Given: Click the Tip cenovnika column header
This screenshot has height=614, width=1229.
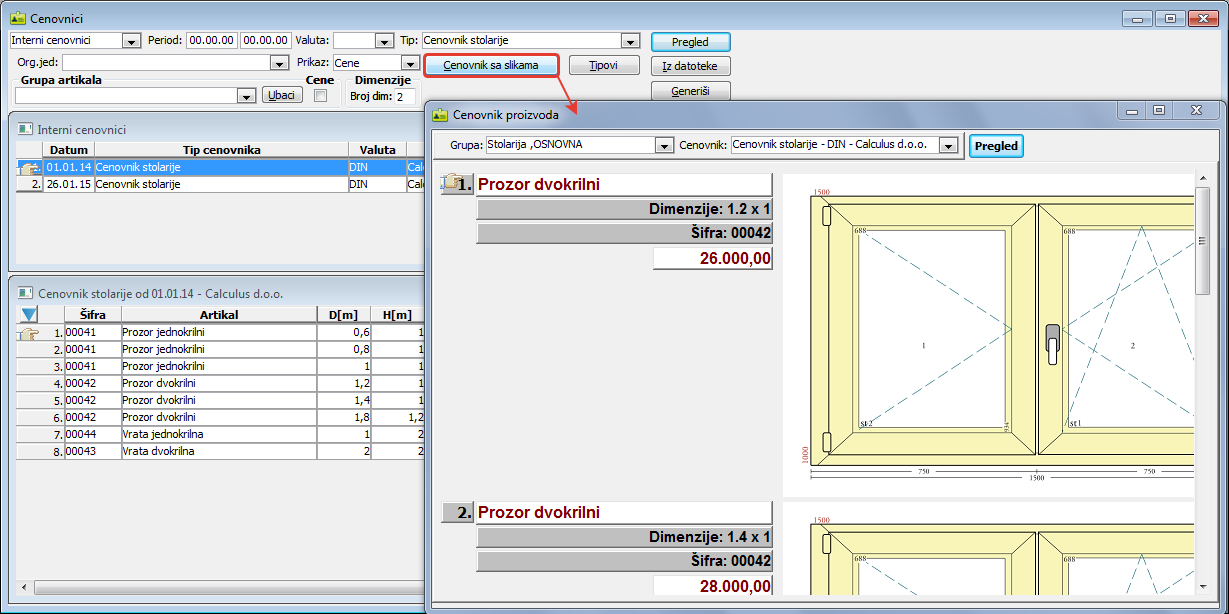Looking at the screenshot, I should point(221,150).
